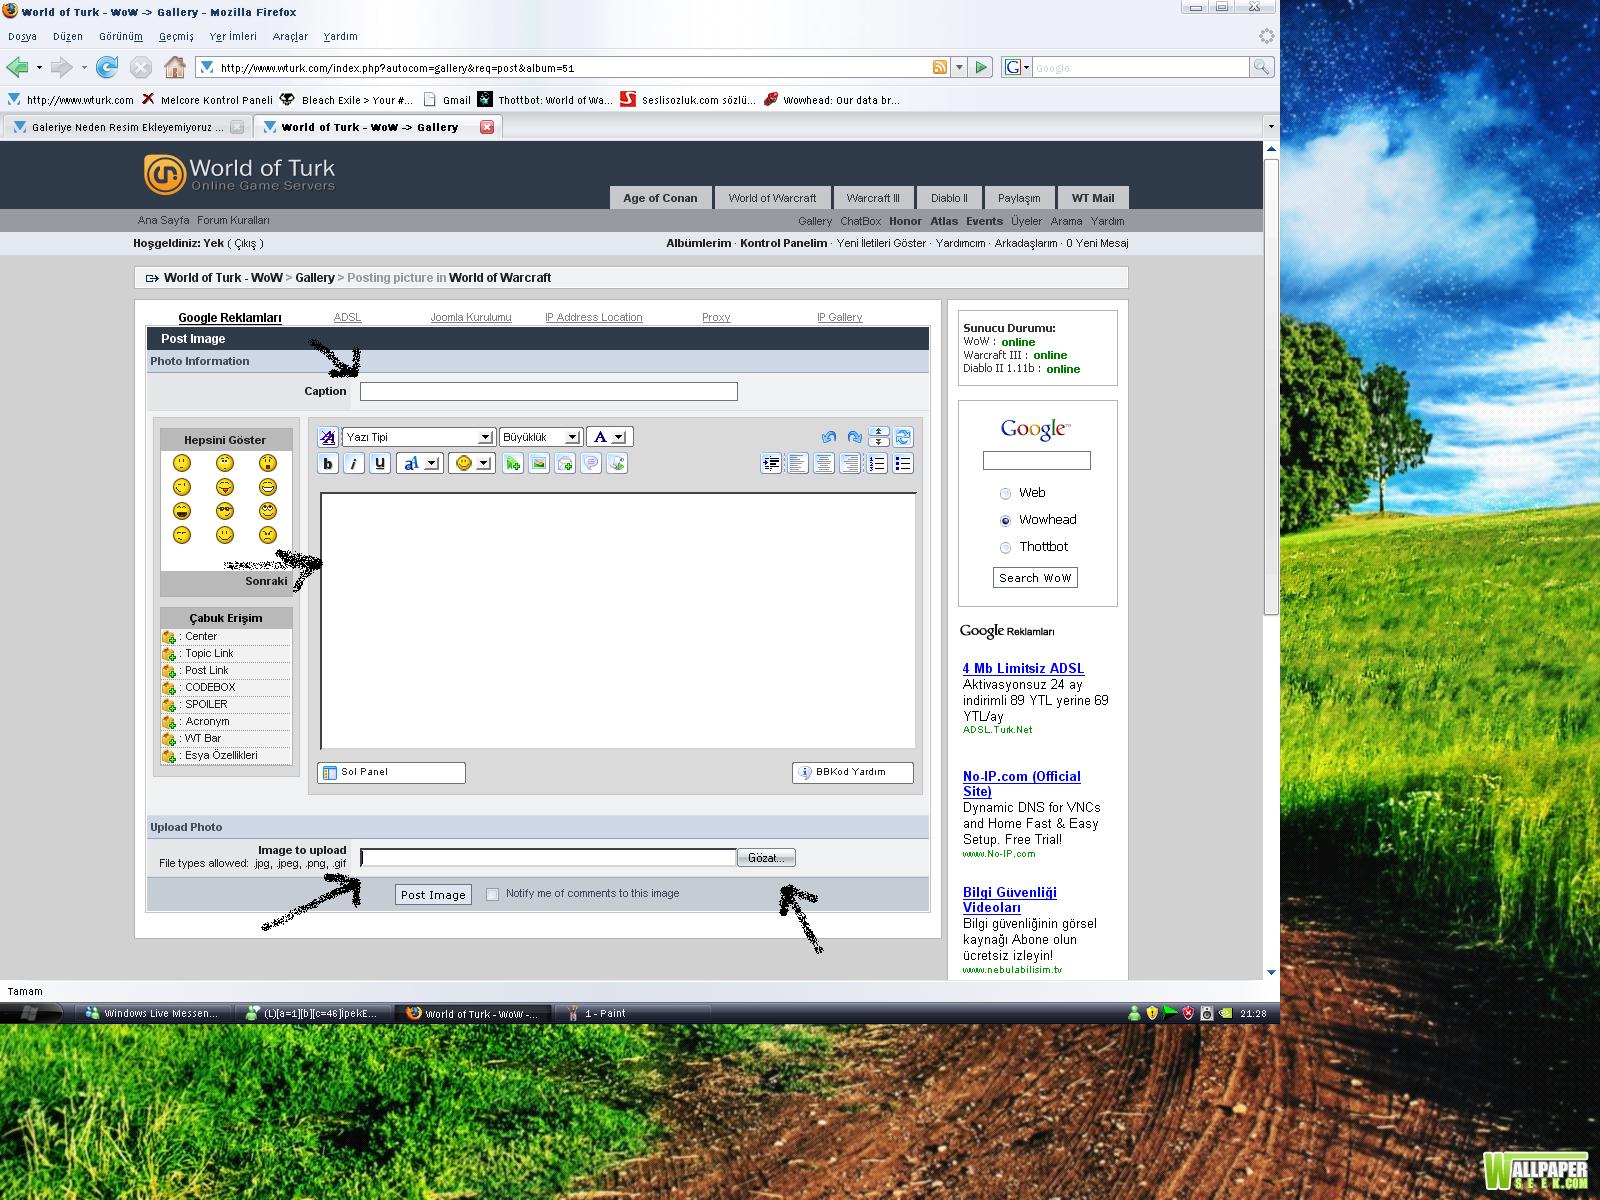Click the editor redo arrow icon

[854, 437]
